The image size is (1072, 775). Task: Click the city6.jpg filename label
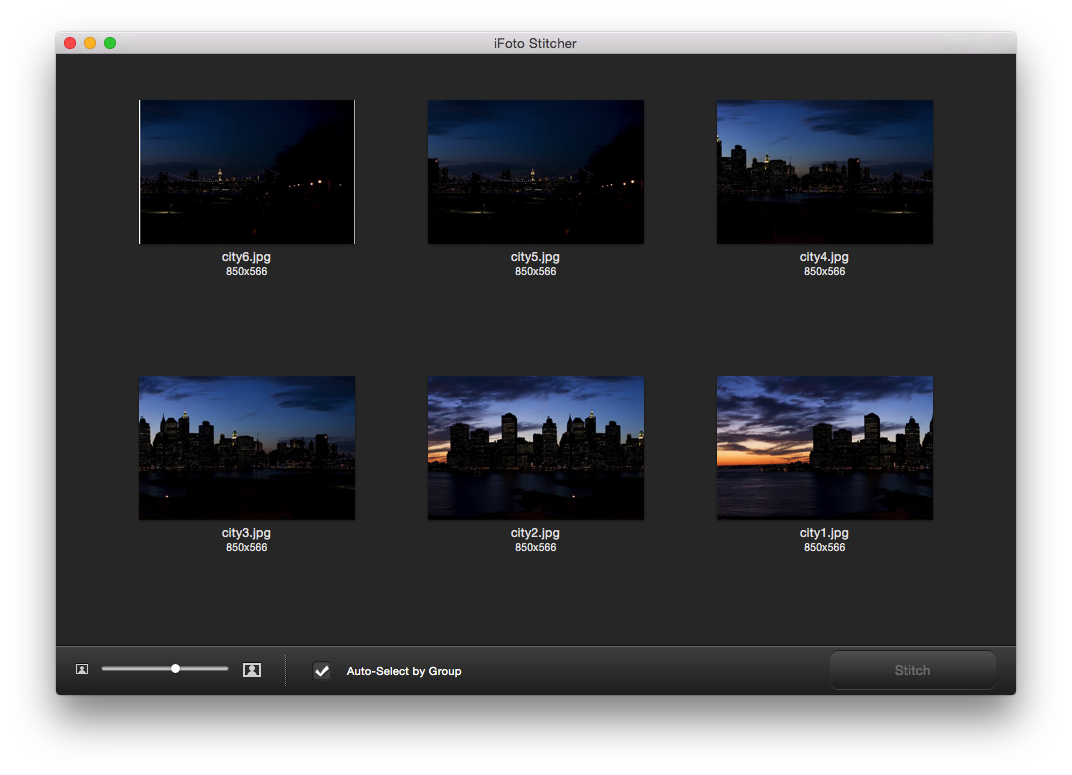(x=246, y=257)
